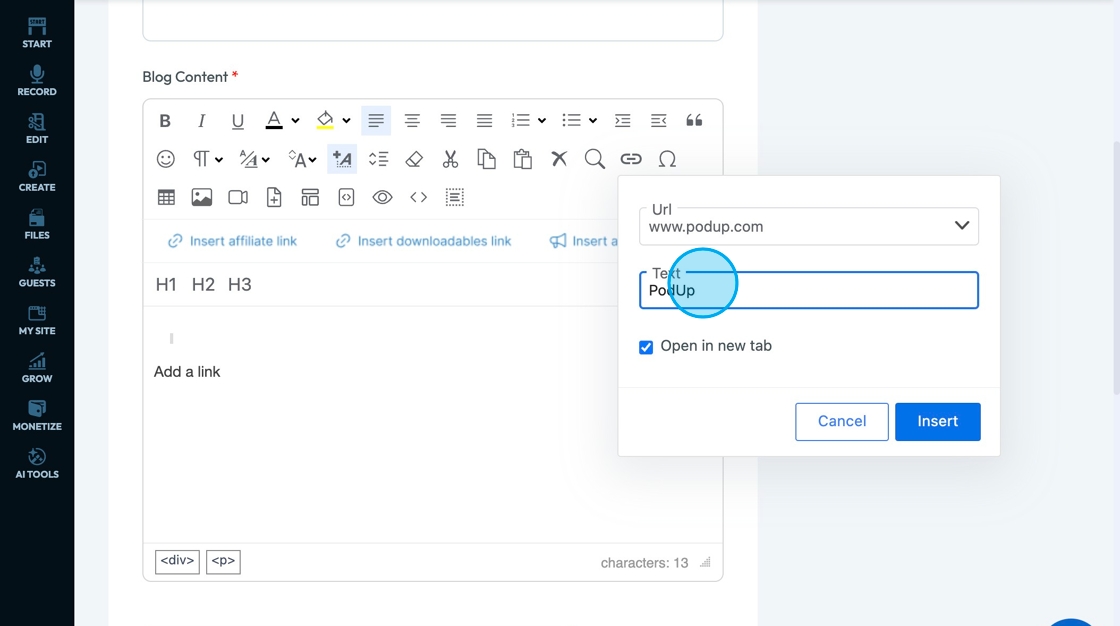This screenshot has width=1120, height=626.
Task: Insert a numbered list
Action: coord(521,121)
